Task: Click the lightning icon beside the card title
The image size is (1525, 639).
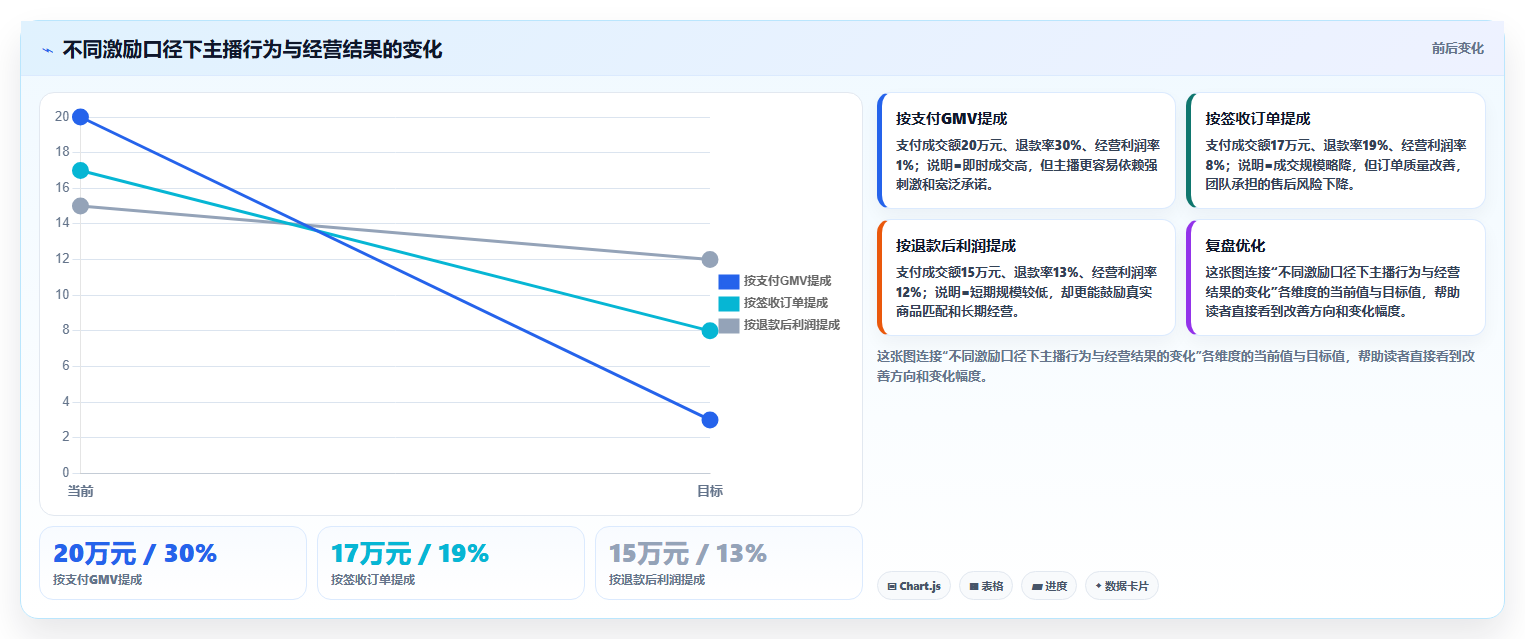Action: pos(48,50)
